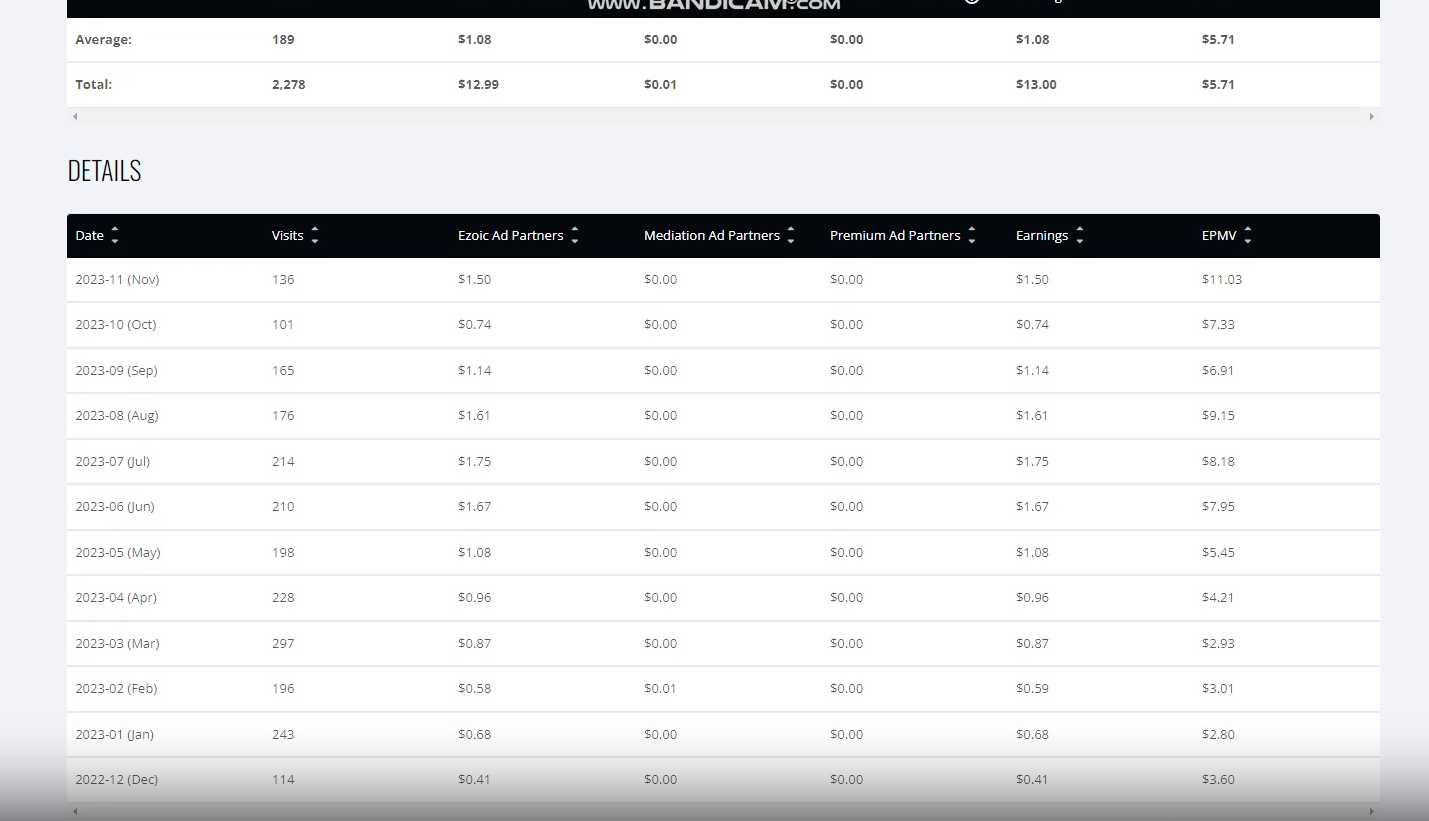This screenshot has height=821, width=1429.
Task: Sort by EPMV column sort arrows
Action: click(x=1248, y=236)
